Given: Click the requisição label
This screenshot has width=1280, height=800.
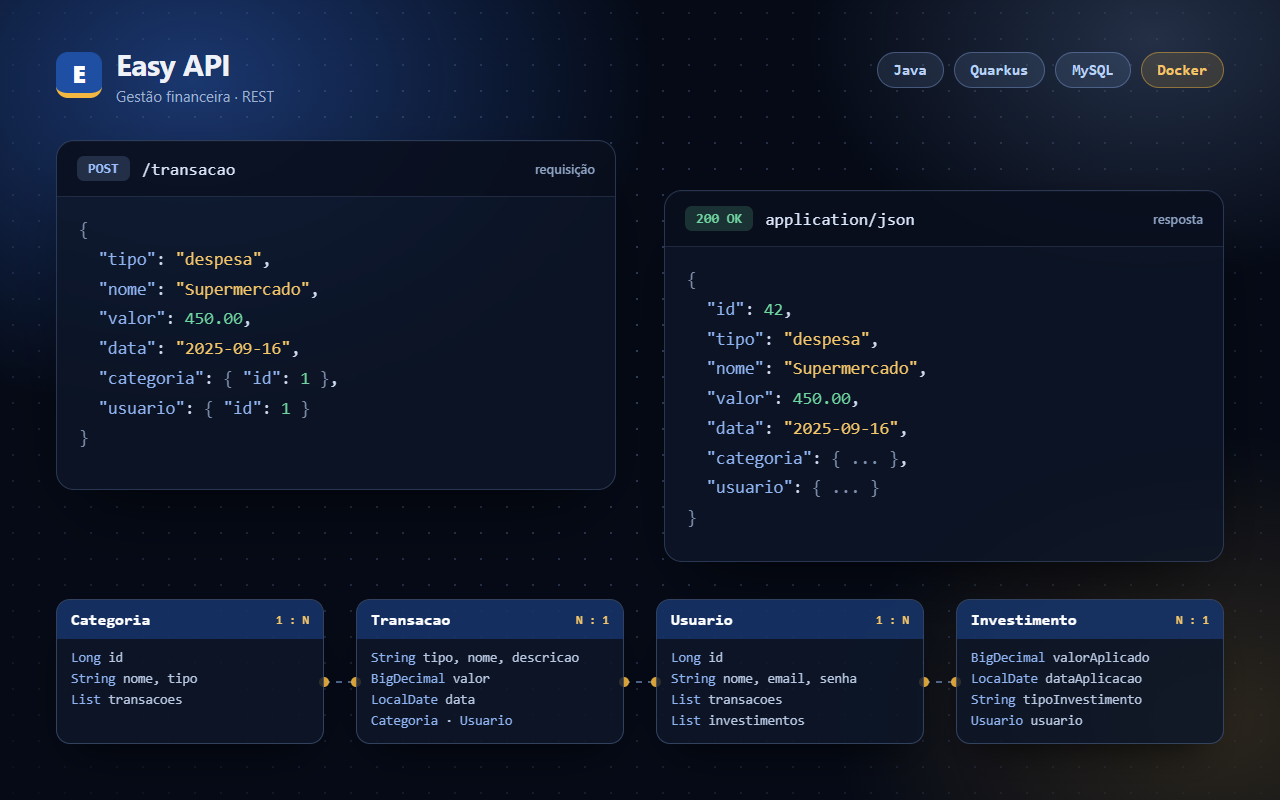Looking at the screenshot, I should point(565,169).
